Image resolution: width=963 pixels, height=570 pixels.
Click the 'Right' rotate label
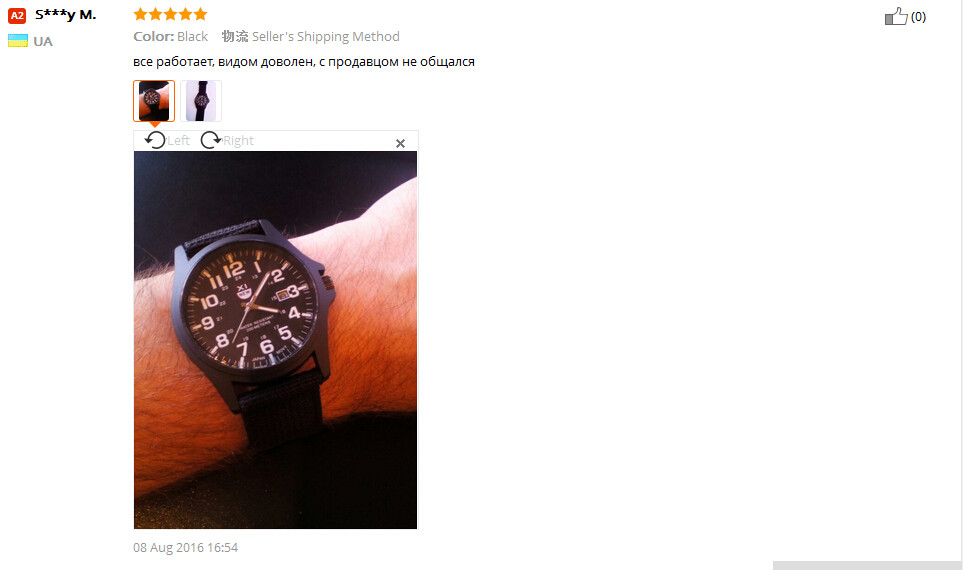click(x=238, y=141)
